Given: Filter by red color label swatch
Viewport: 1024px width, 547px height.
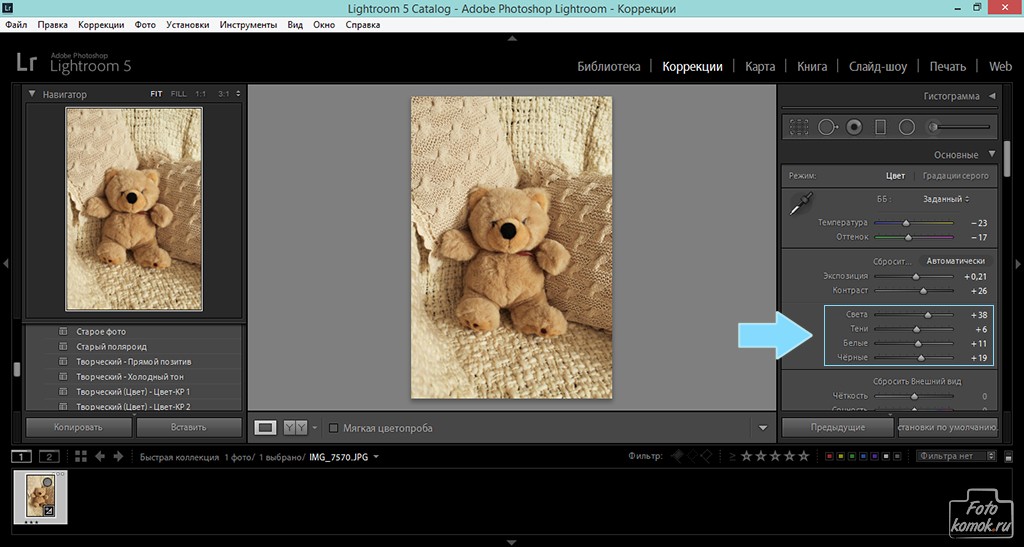Looking at the screenshot, I should pos(829,456).
